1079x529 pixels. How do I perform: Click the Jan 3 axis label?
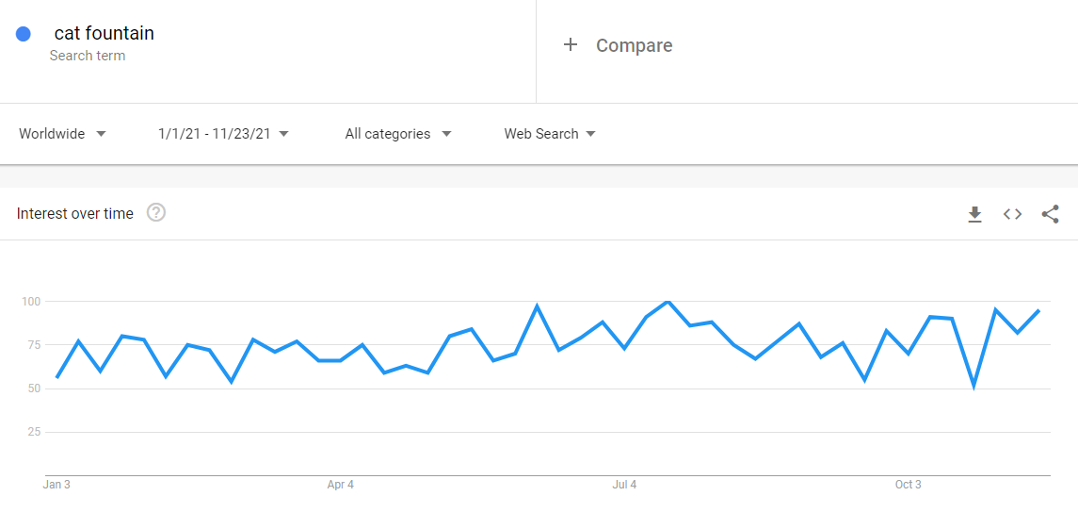tap(56, 485)
